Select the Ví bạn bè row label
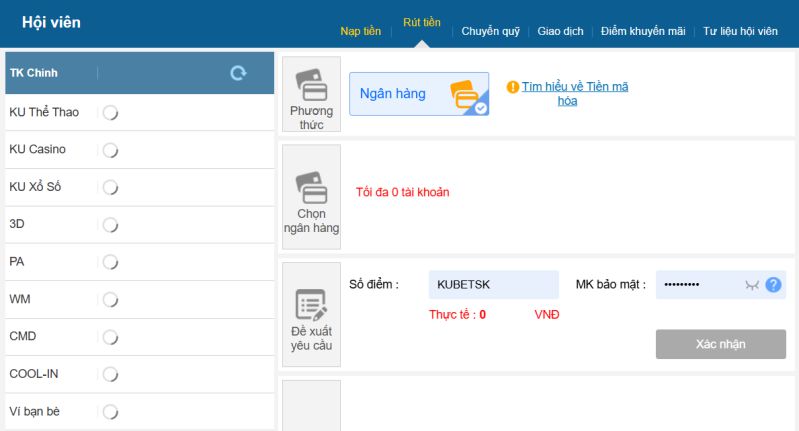799x431 pixels. 34,411
